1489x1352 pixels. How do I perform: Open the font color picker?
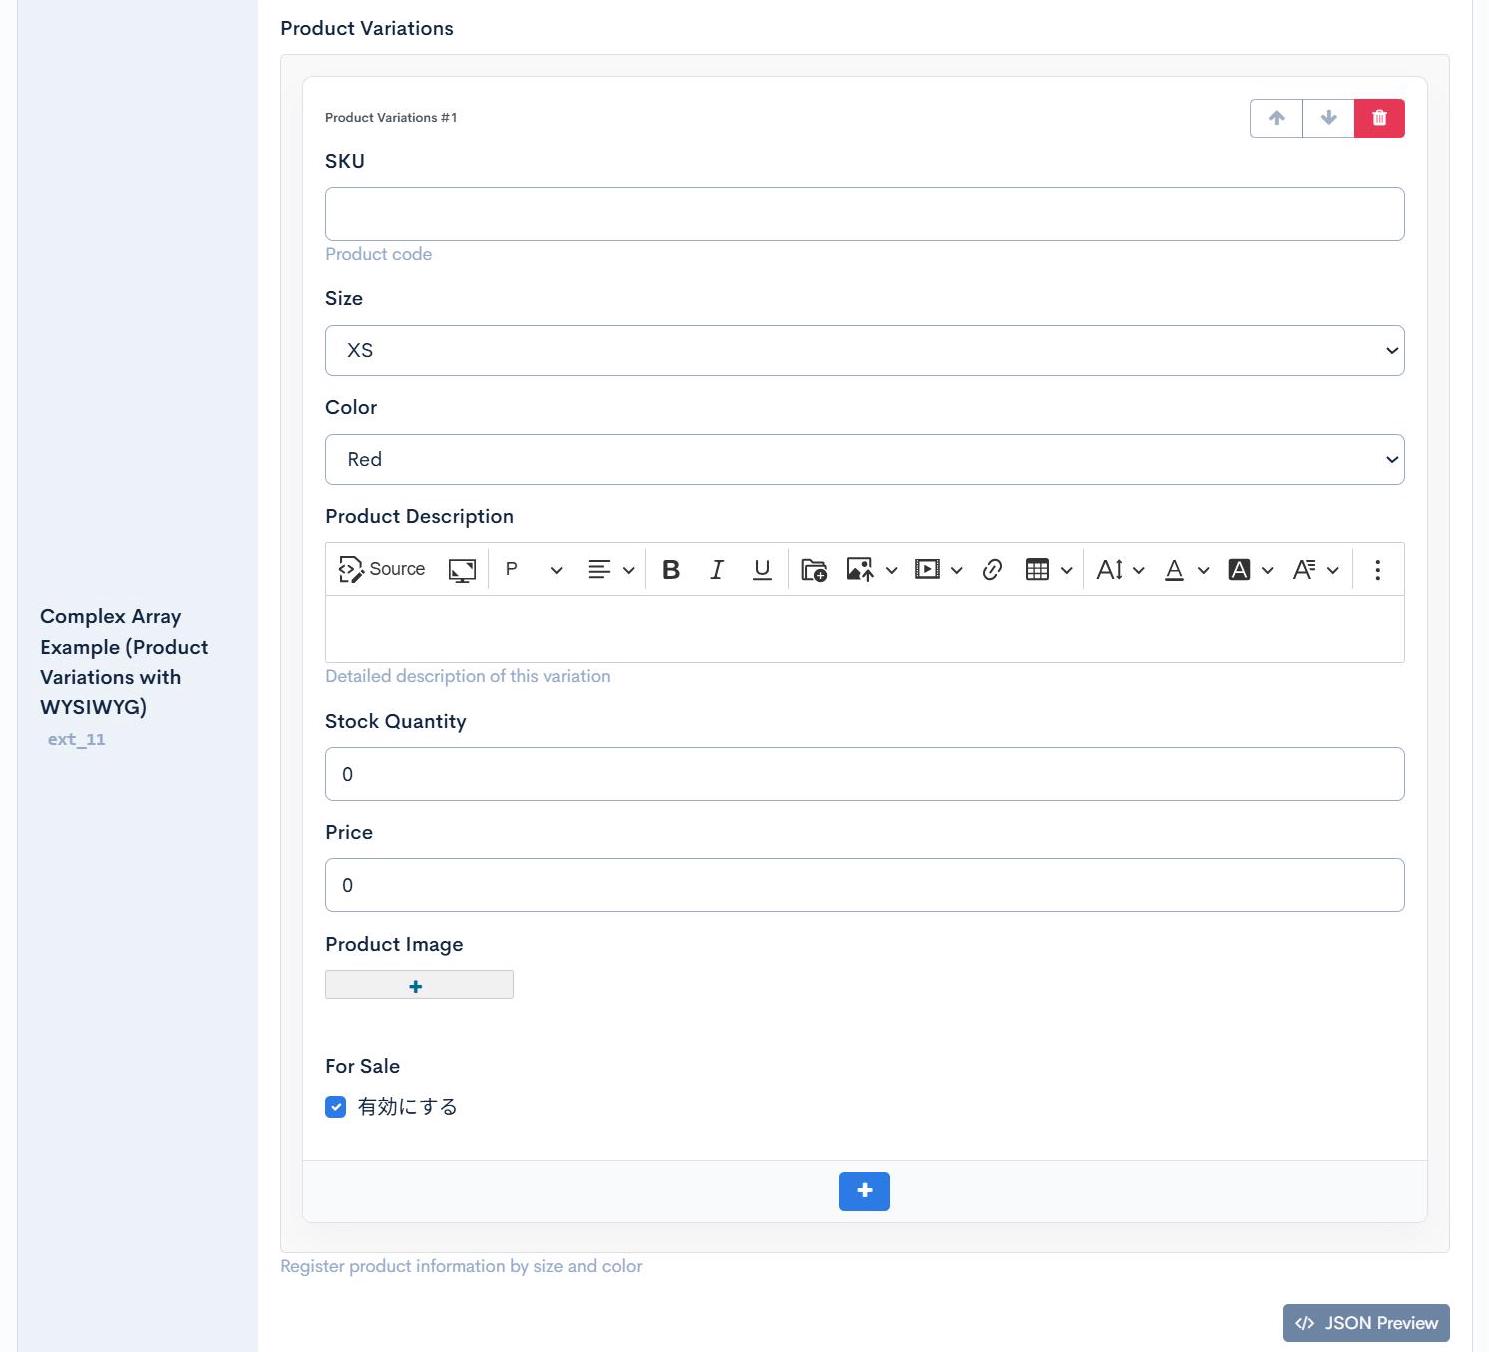[1175, 570]
